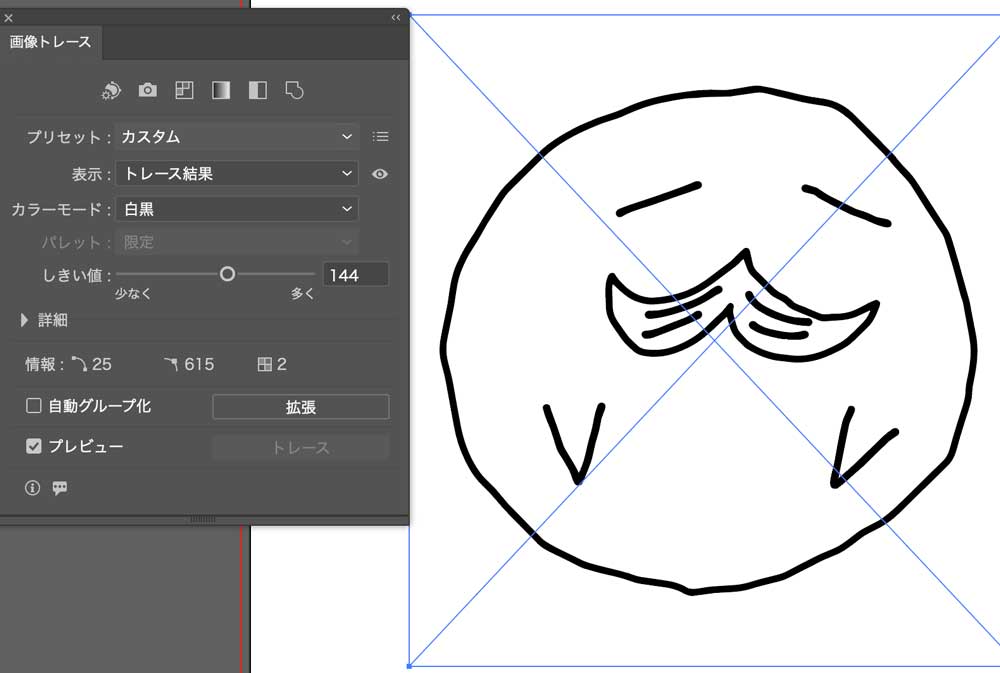Open the speech bubble feedback icon

60,488
